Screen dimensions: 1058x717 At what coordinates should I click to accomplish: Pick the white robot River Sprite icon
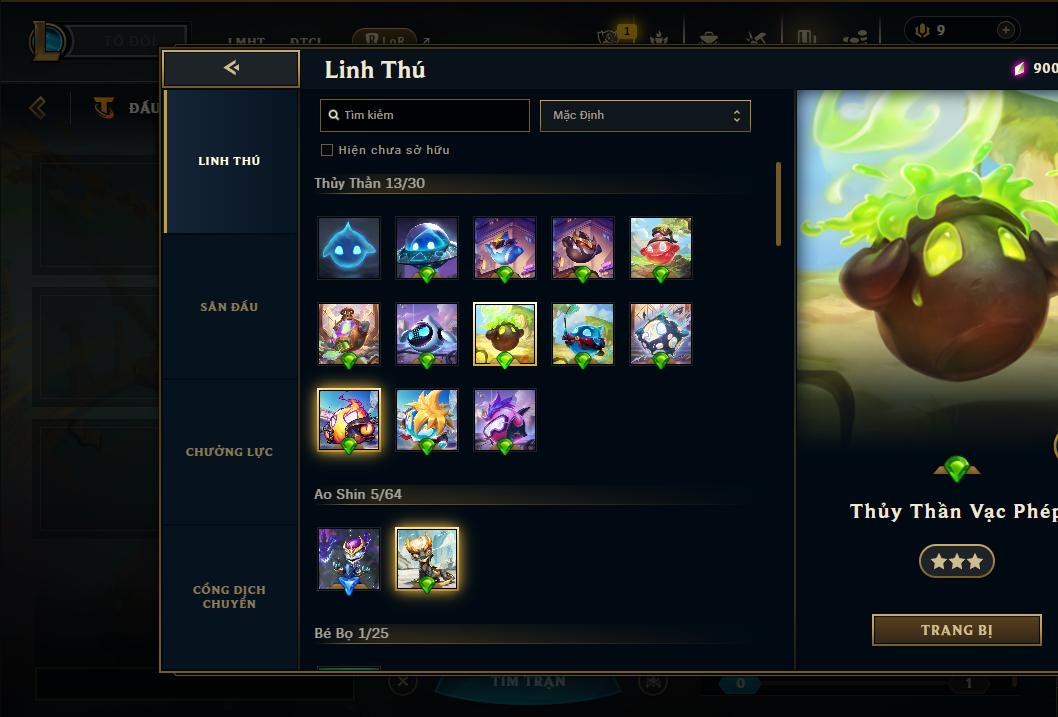click(x=426, y=334)
